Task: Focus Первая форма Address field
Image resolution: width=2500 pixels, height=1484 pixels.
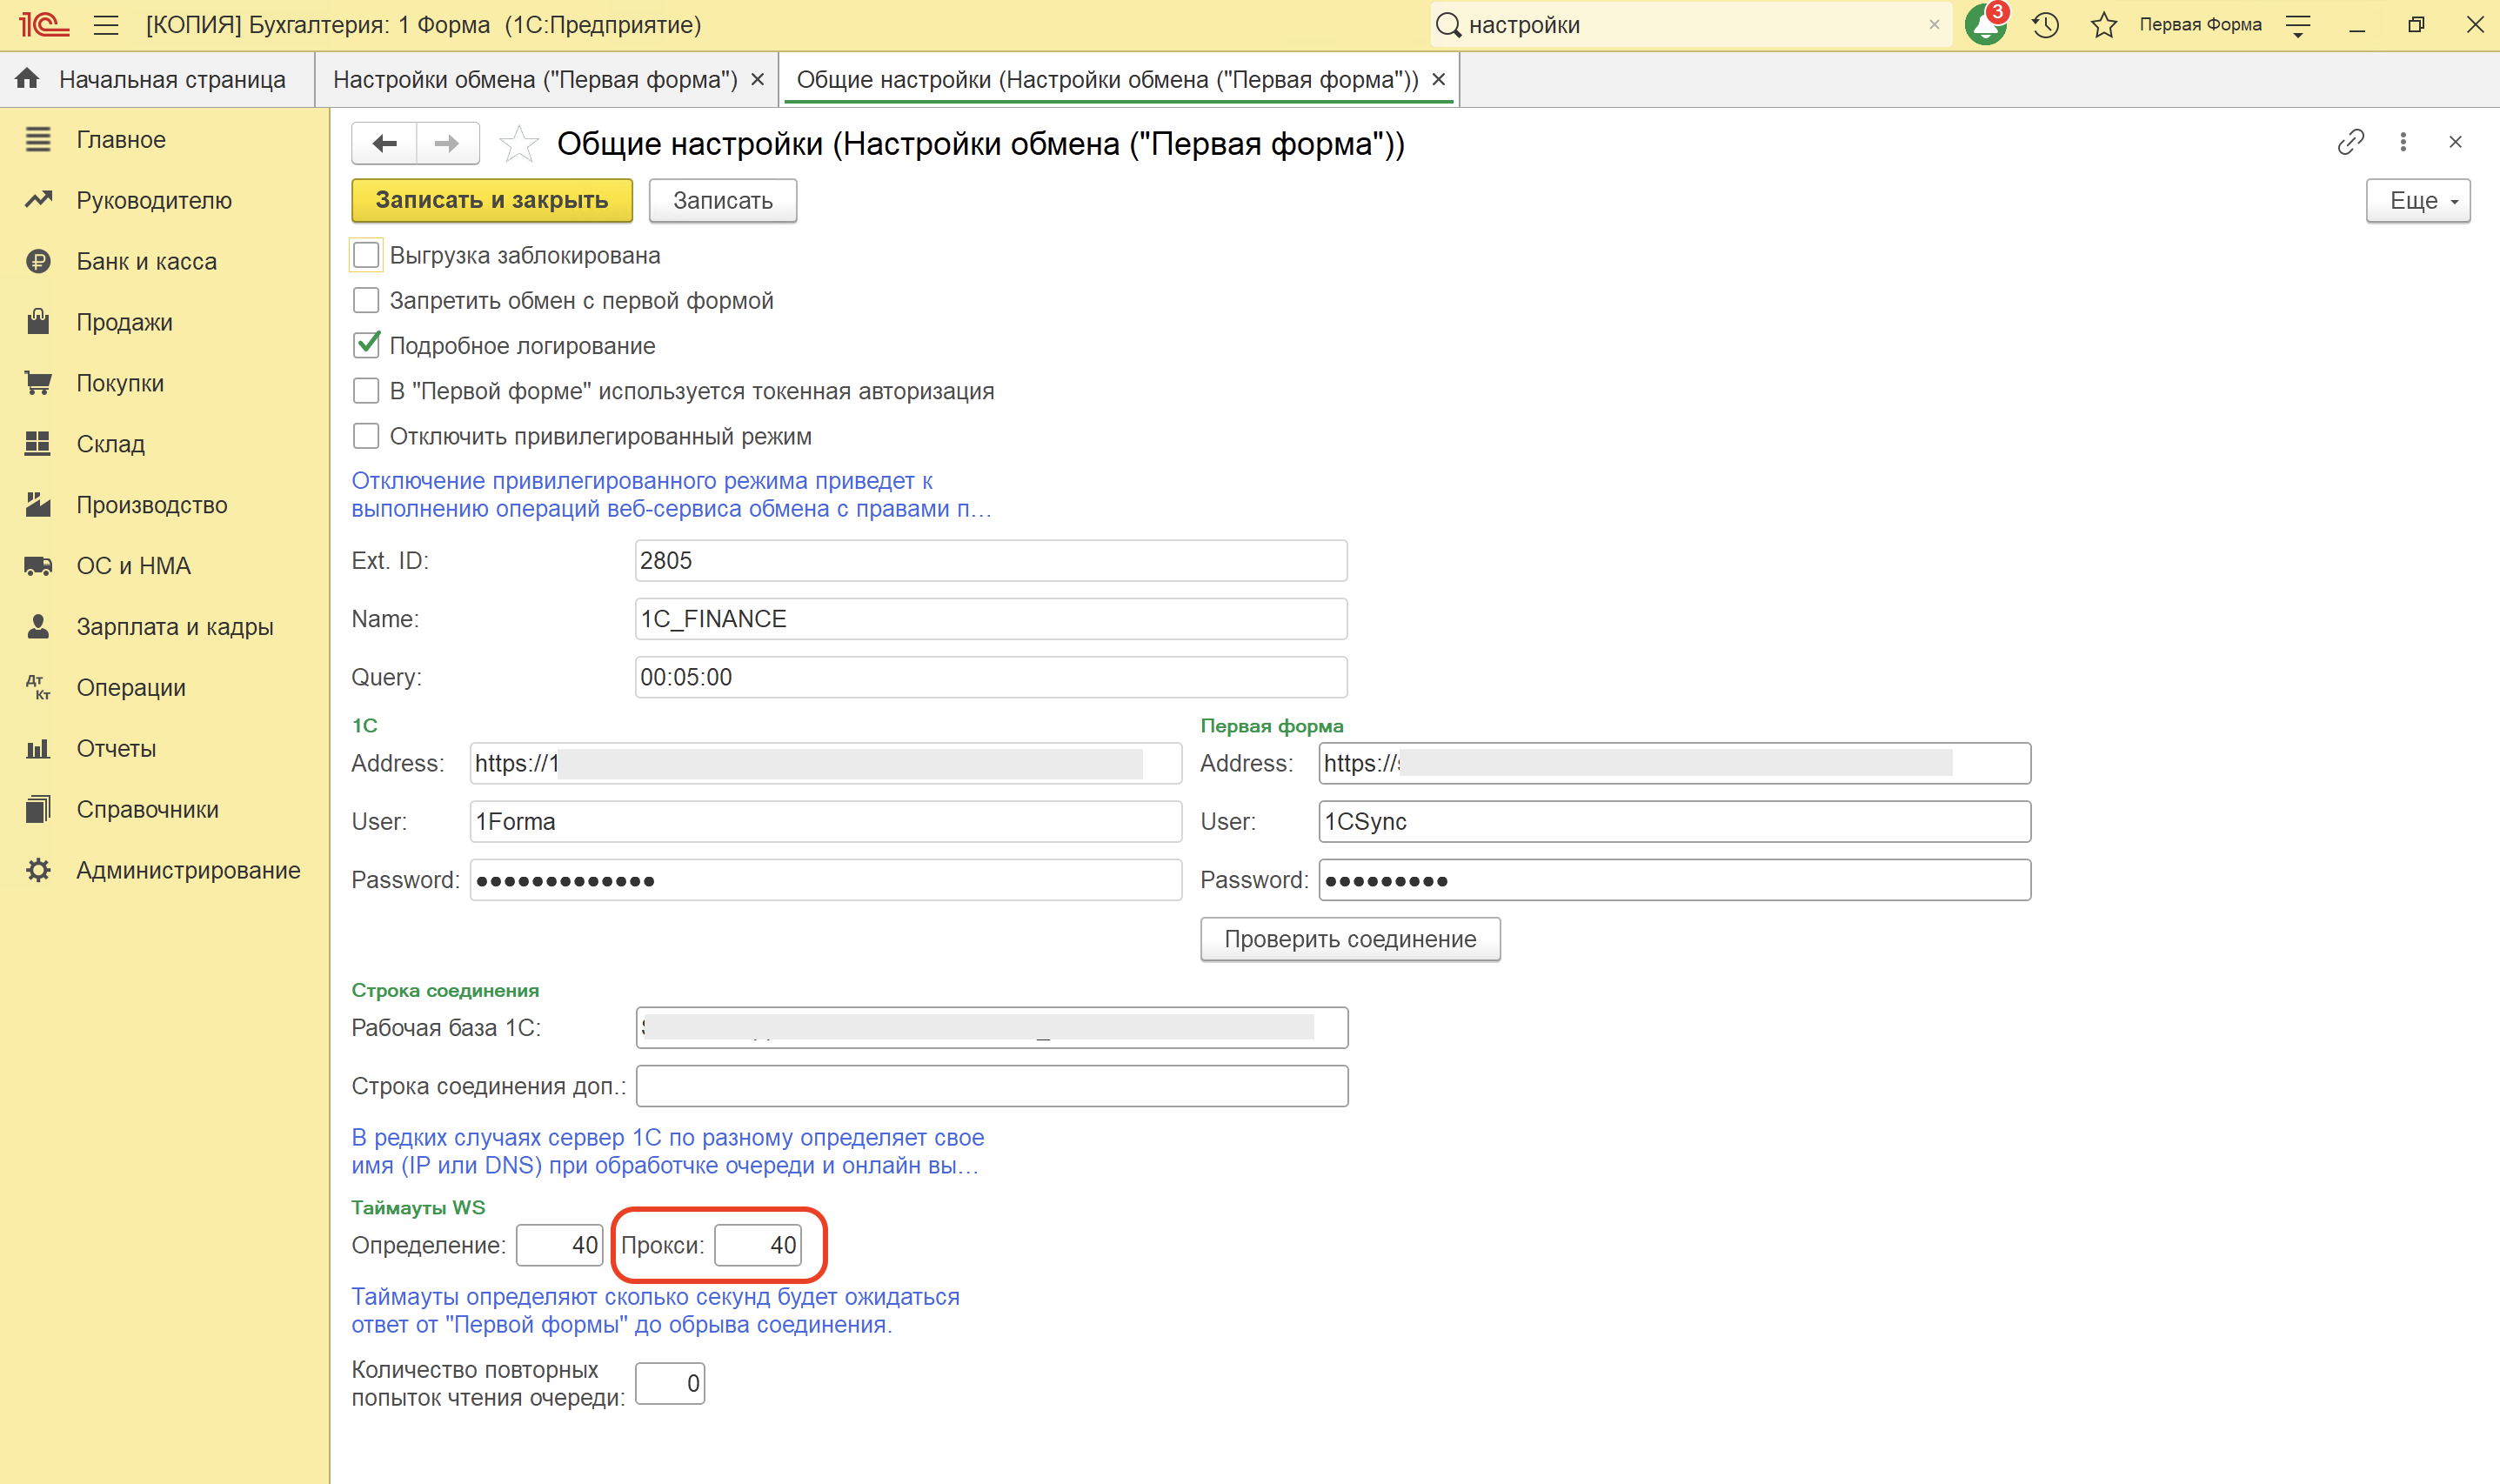Action: pyautogui.click(x=1675, y=763)
